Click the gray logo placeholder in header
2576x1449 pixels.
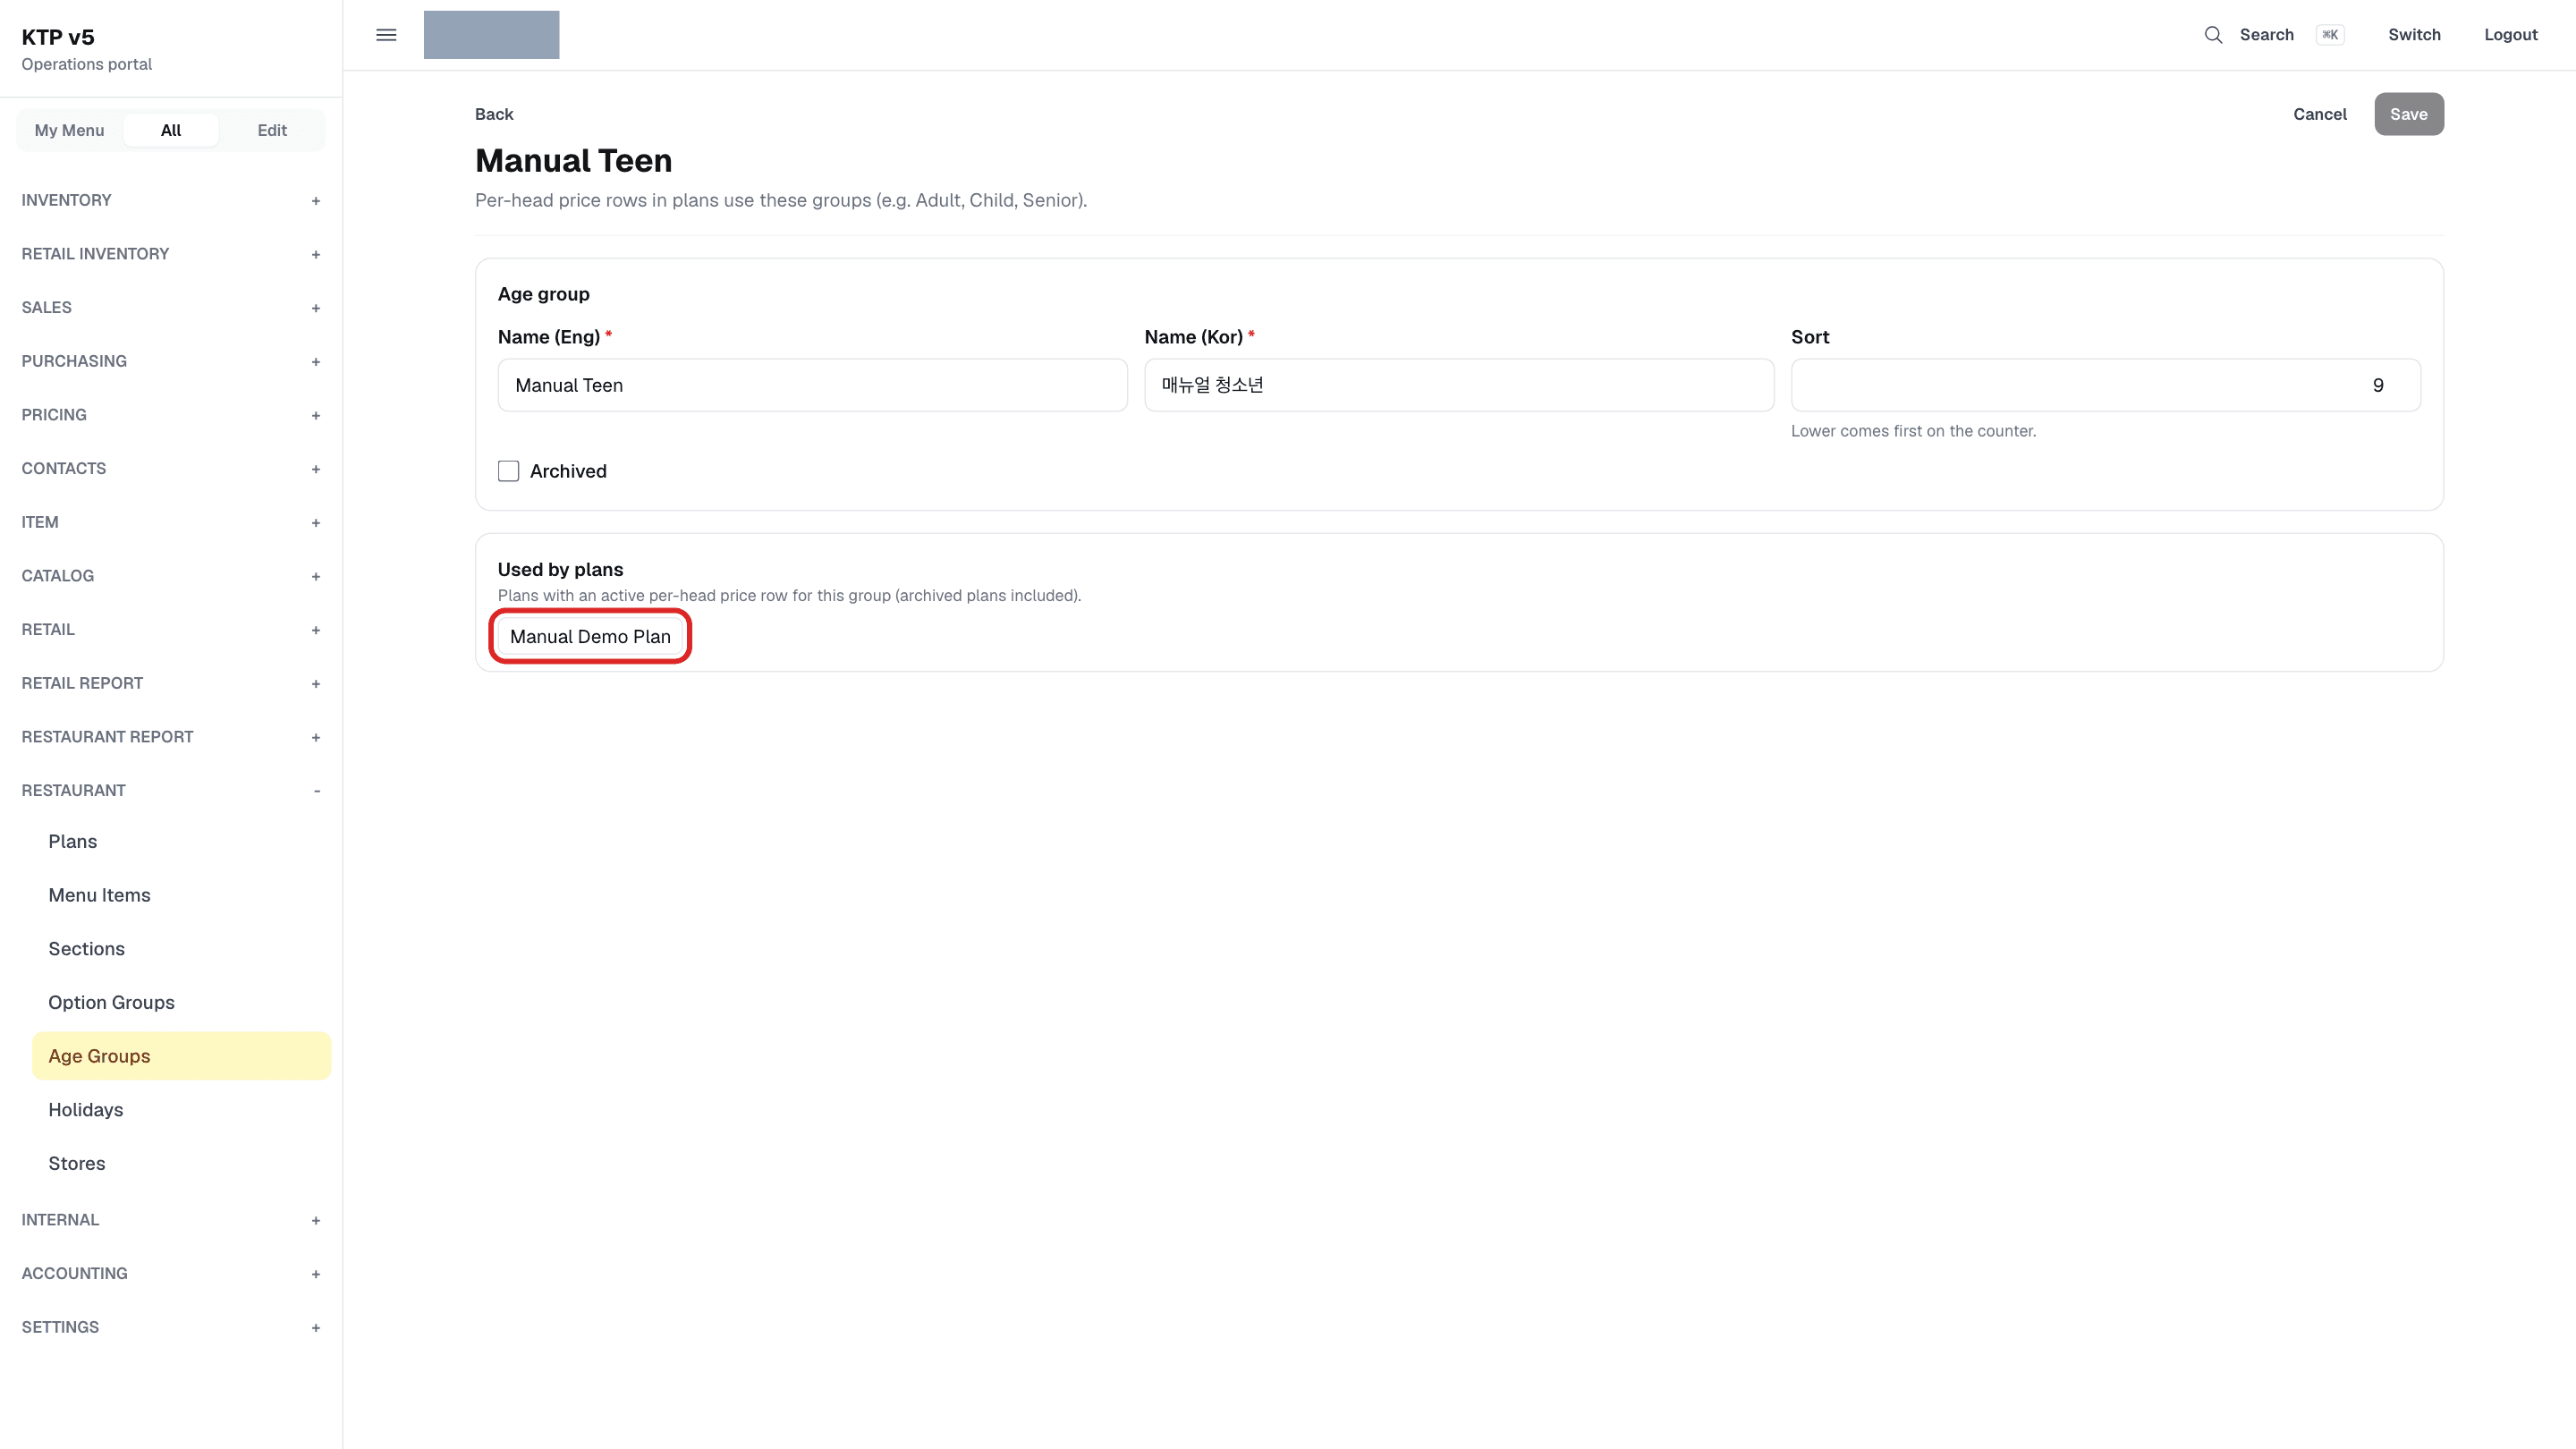(x=491, y=35)
